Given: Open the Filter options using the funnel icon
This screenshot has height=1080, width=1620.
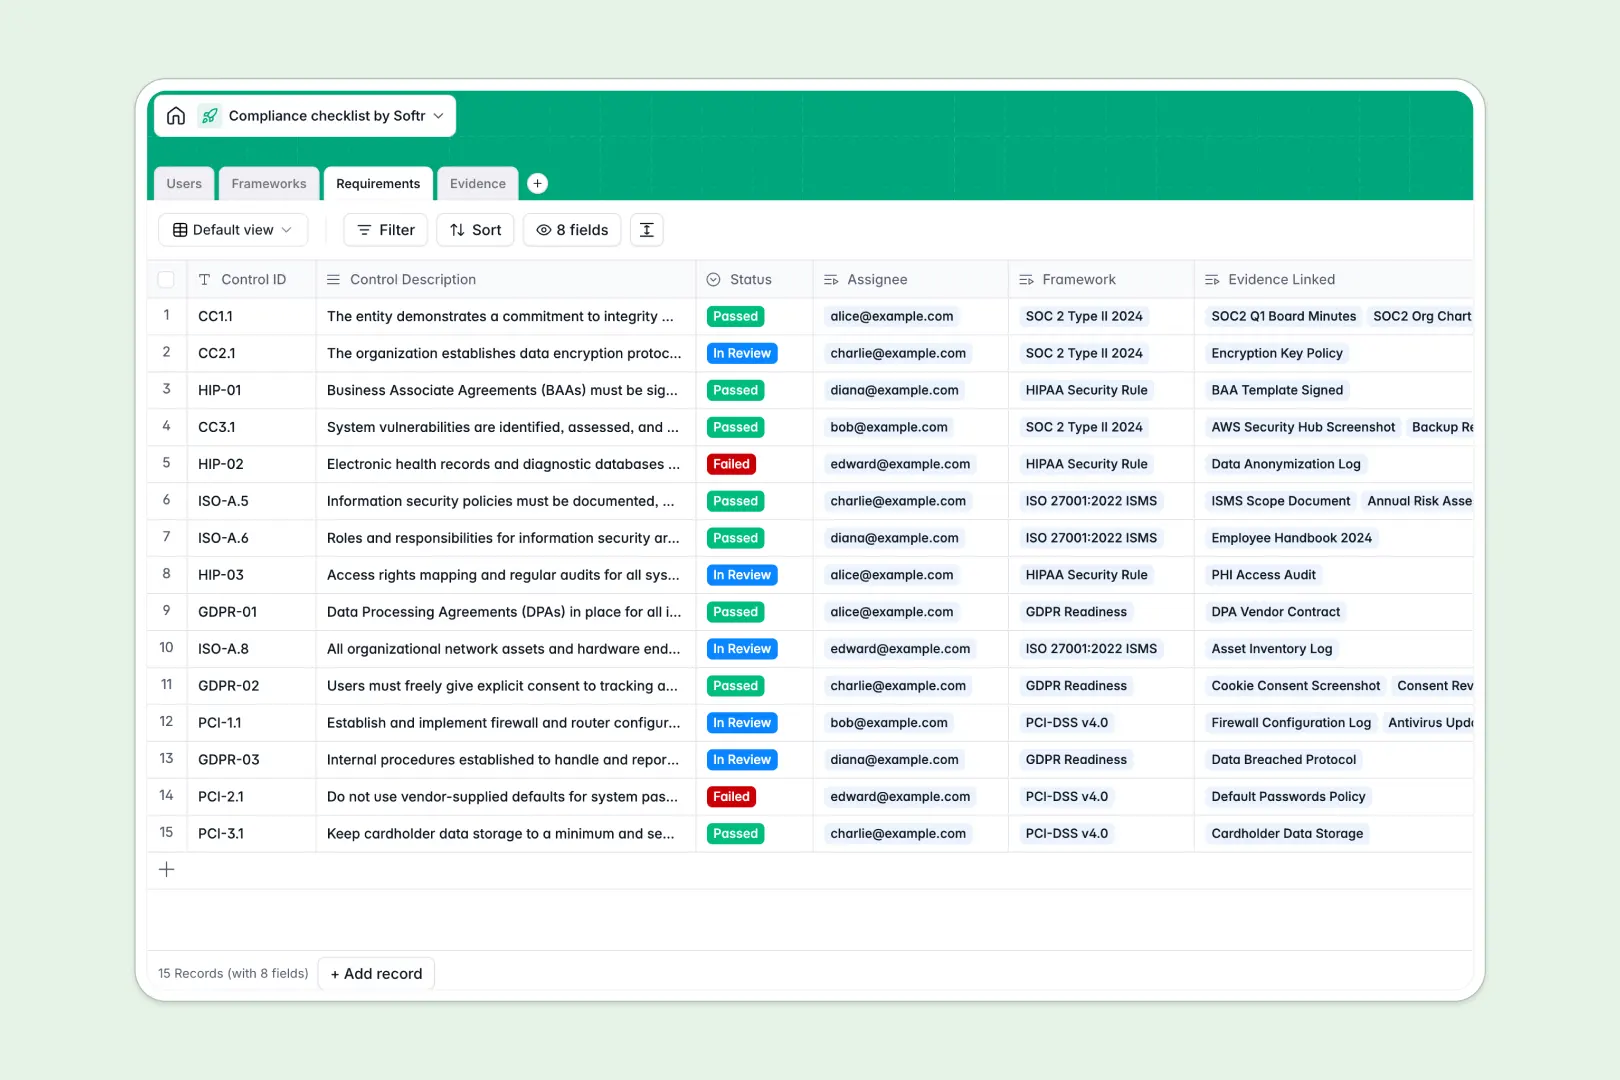Looking at the screenshot, I should 364,229.
